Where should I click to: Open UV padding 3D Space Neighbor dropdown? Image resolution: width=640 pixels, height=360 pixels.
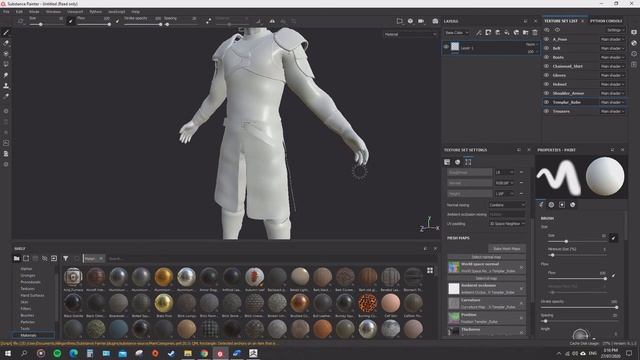(x=507, y=224)
